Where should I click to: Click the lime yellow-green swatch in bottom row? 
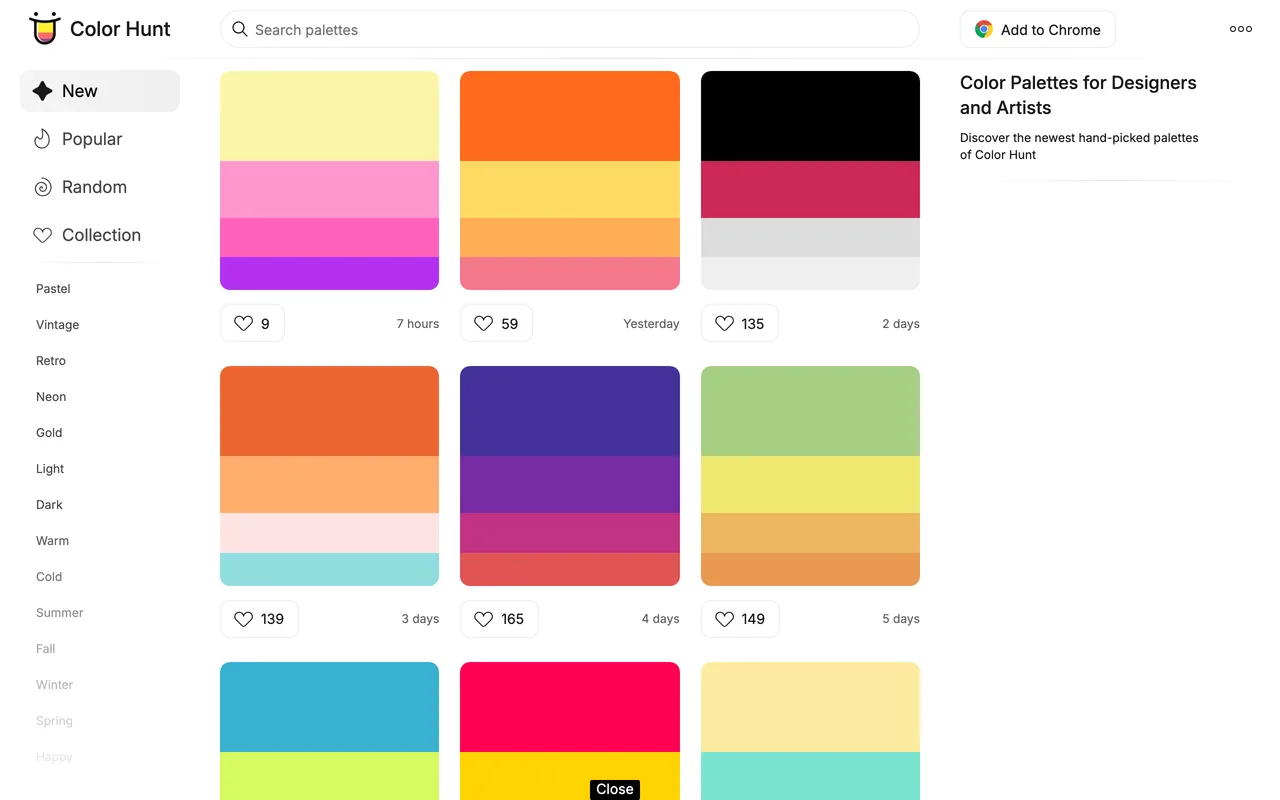point(329,776)
